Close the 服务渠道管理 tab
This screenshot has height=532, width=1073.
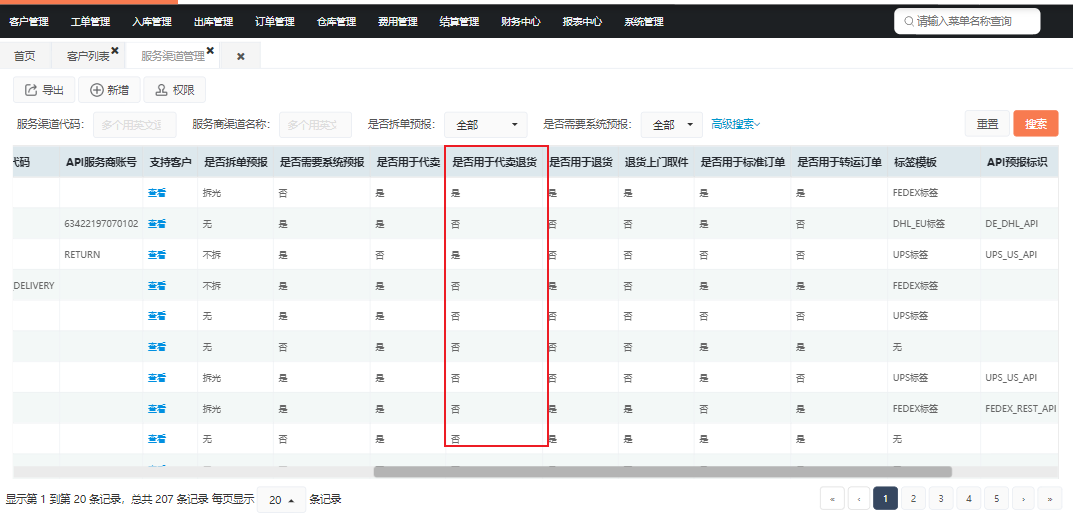click(x=210, y=51)
